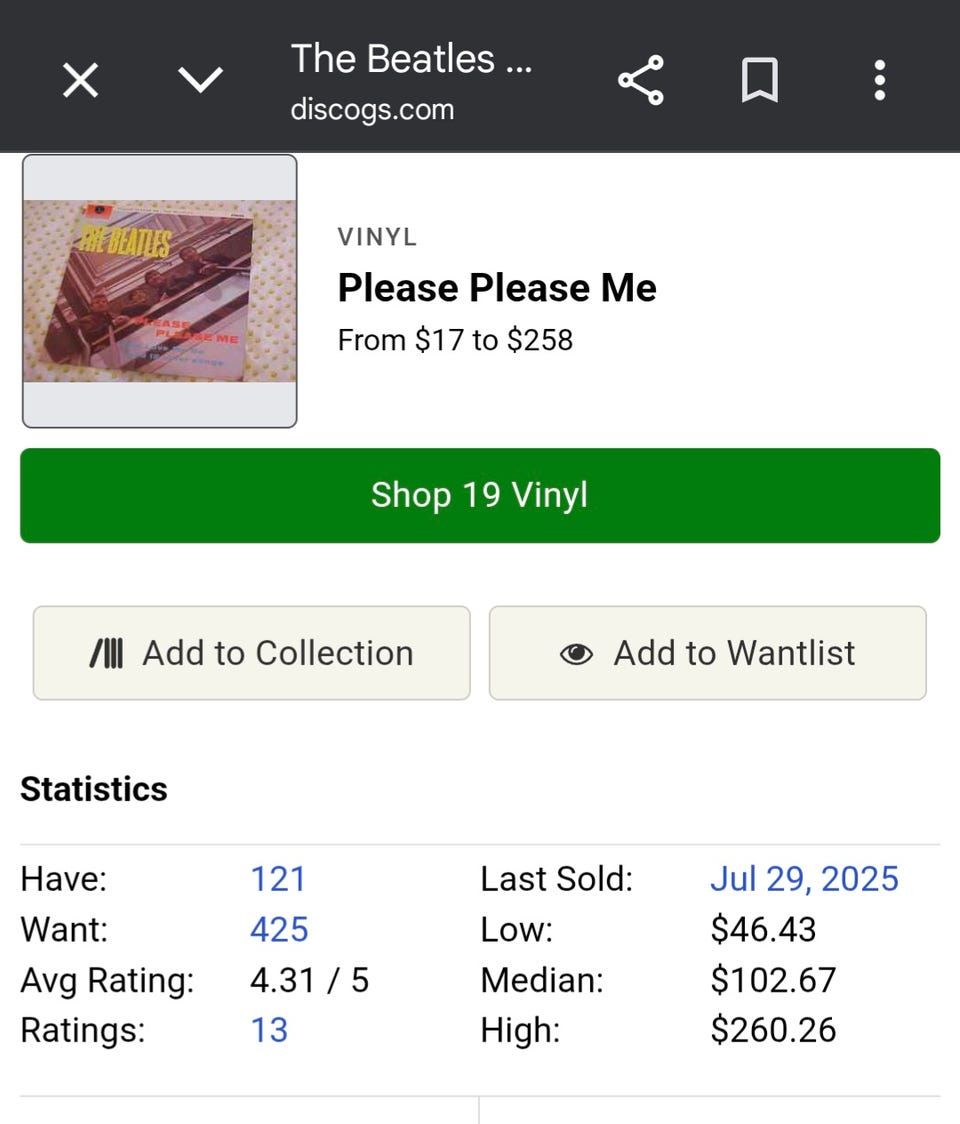The height and width of the screenshot is (1124, 960).
Task: Open the Have count 121 link
Action: 278,879
